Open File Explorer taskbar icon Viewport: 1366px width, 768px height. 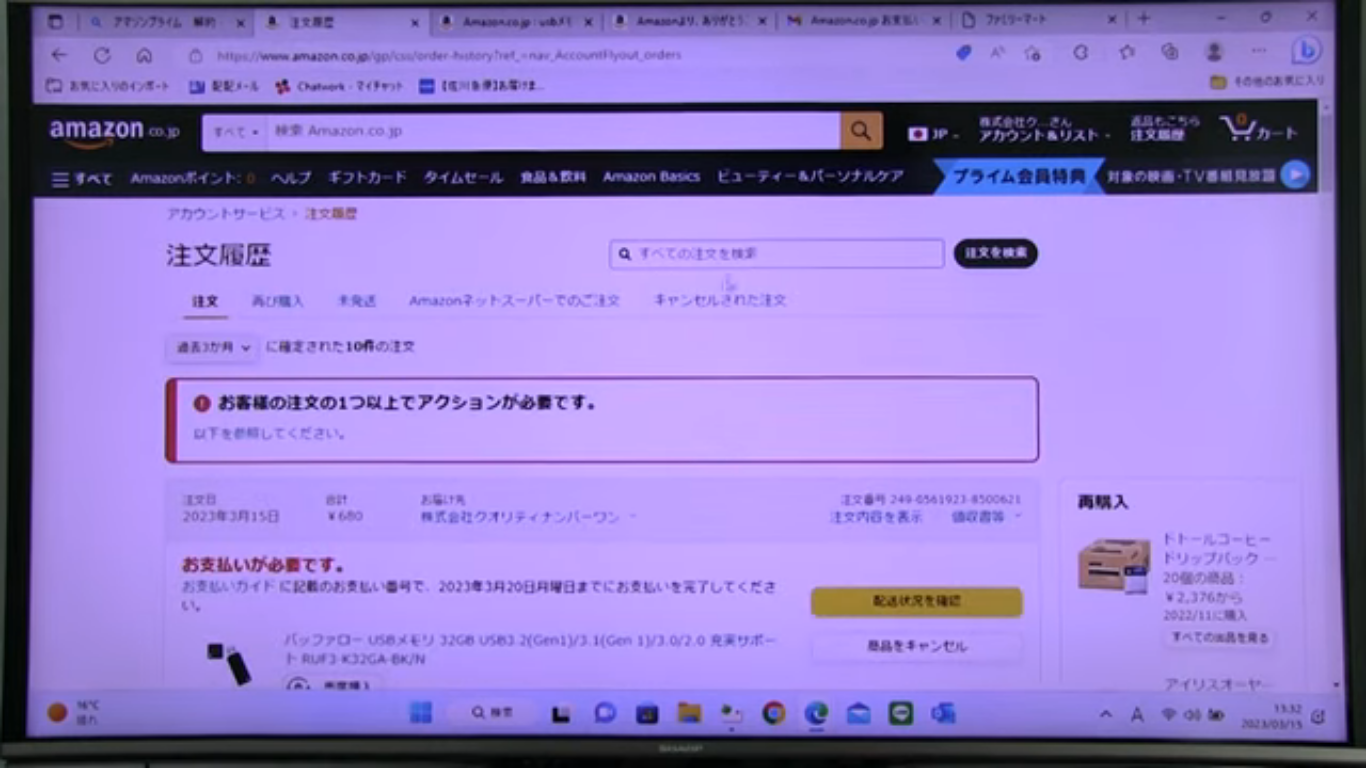689,713
